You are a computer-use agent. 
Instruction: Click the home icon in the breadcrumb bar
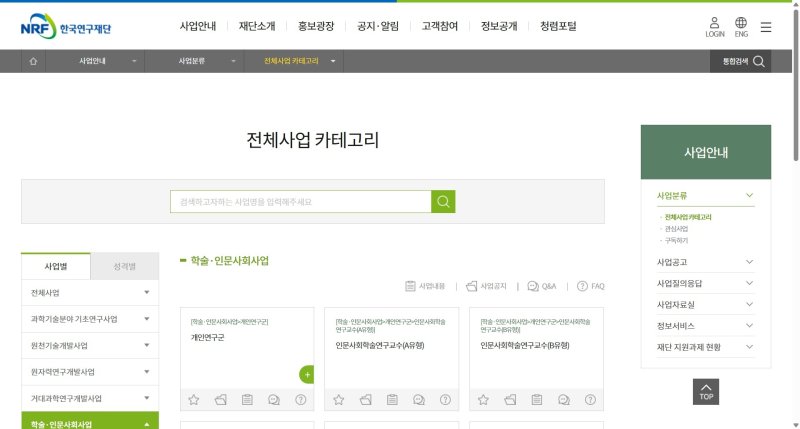pyautogui.click(x=33, y=62)
